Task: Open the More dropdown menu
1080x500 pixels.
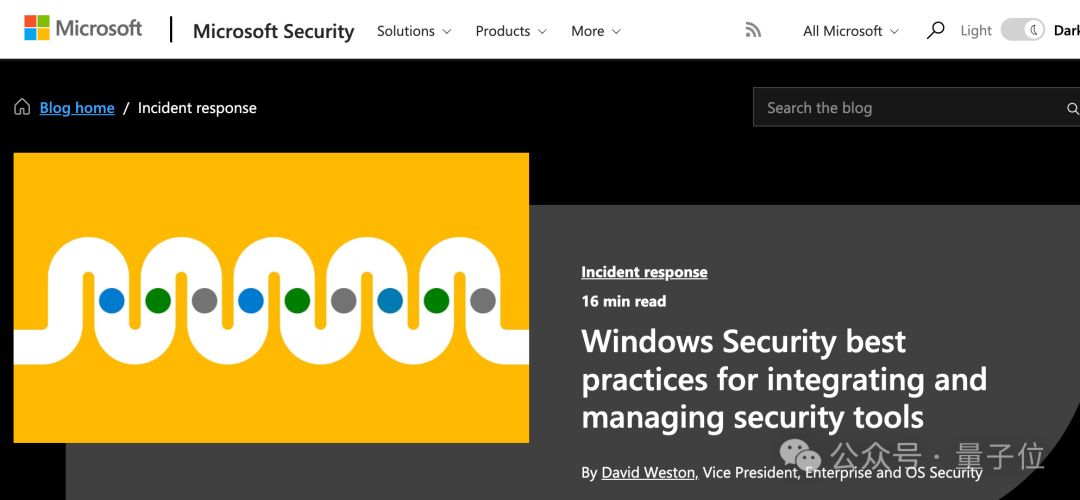Action: 596,31
